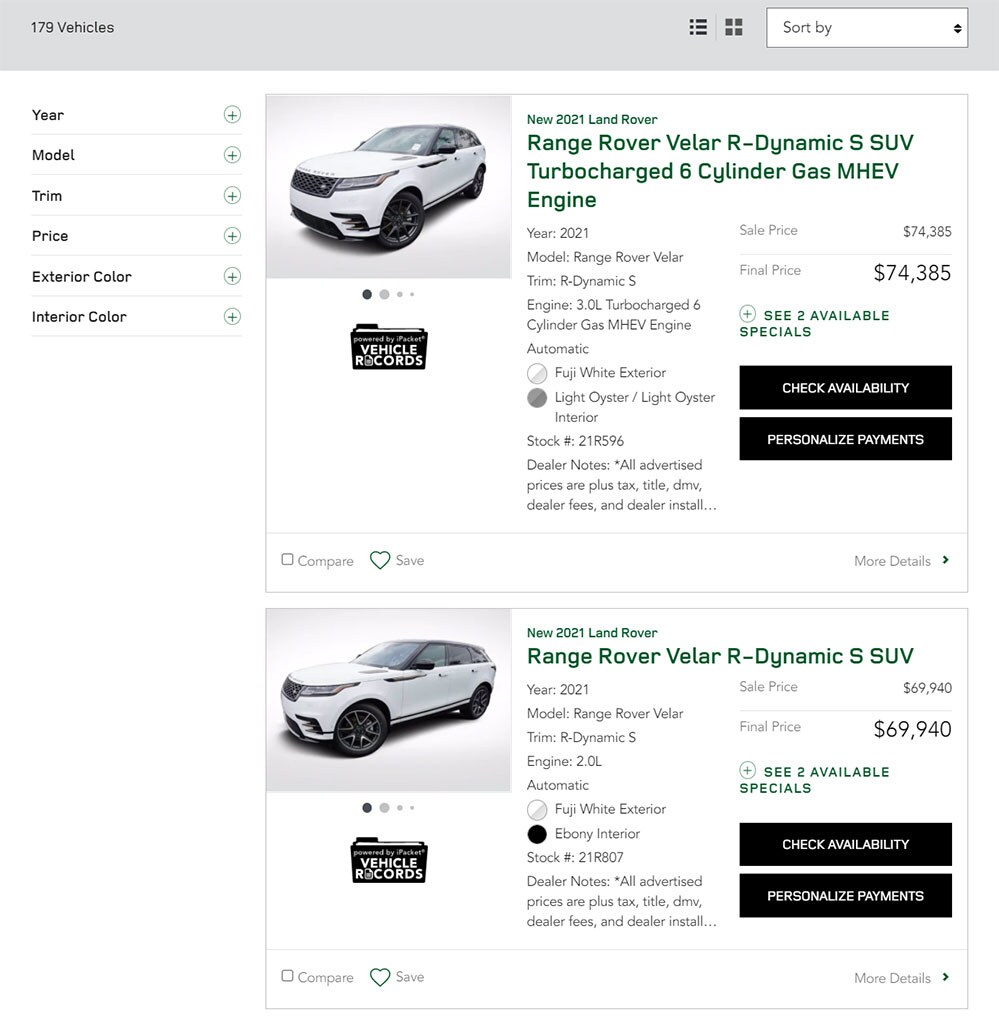The image size is (999, 1016).
Task: Click the '179 Vehicles' count text
Action: tap(72, 27)
